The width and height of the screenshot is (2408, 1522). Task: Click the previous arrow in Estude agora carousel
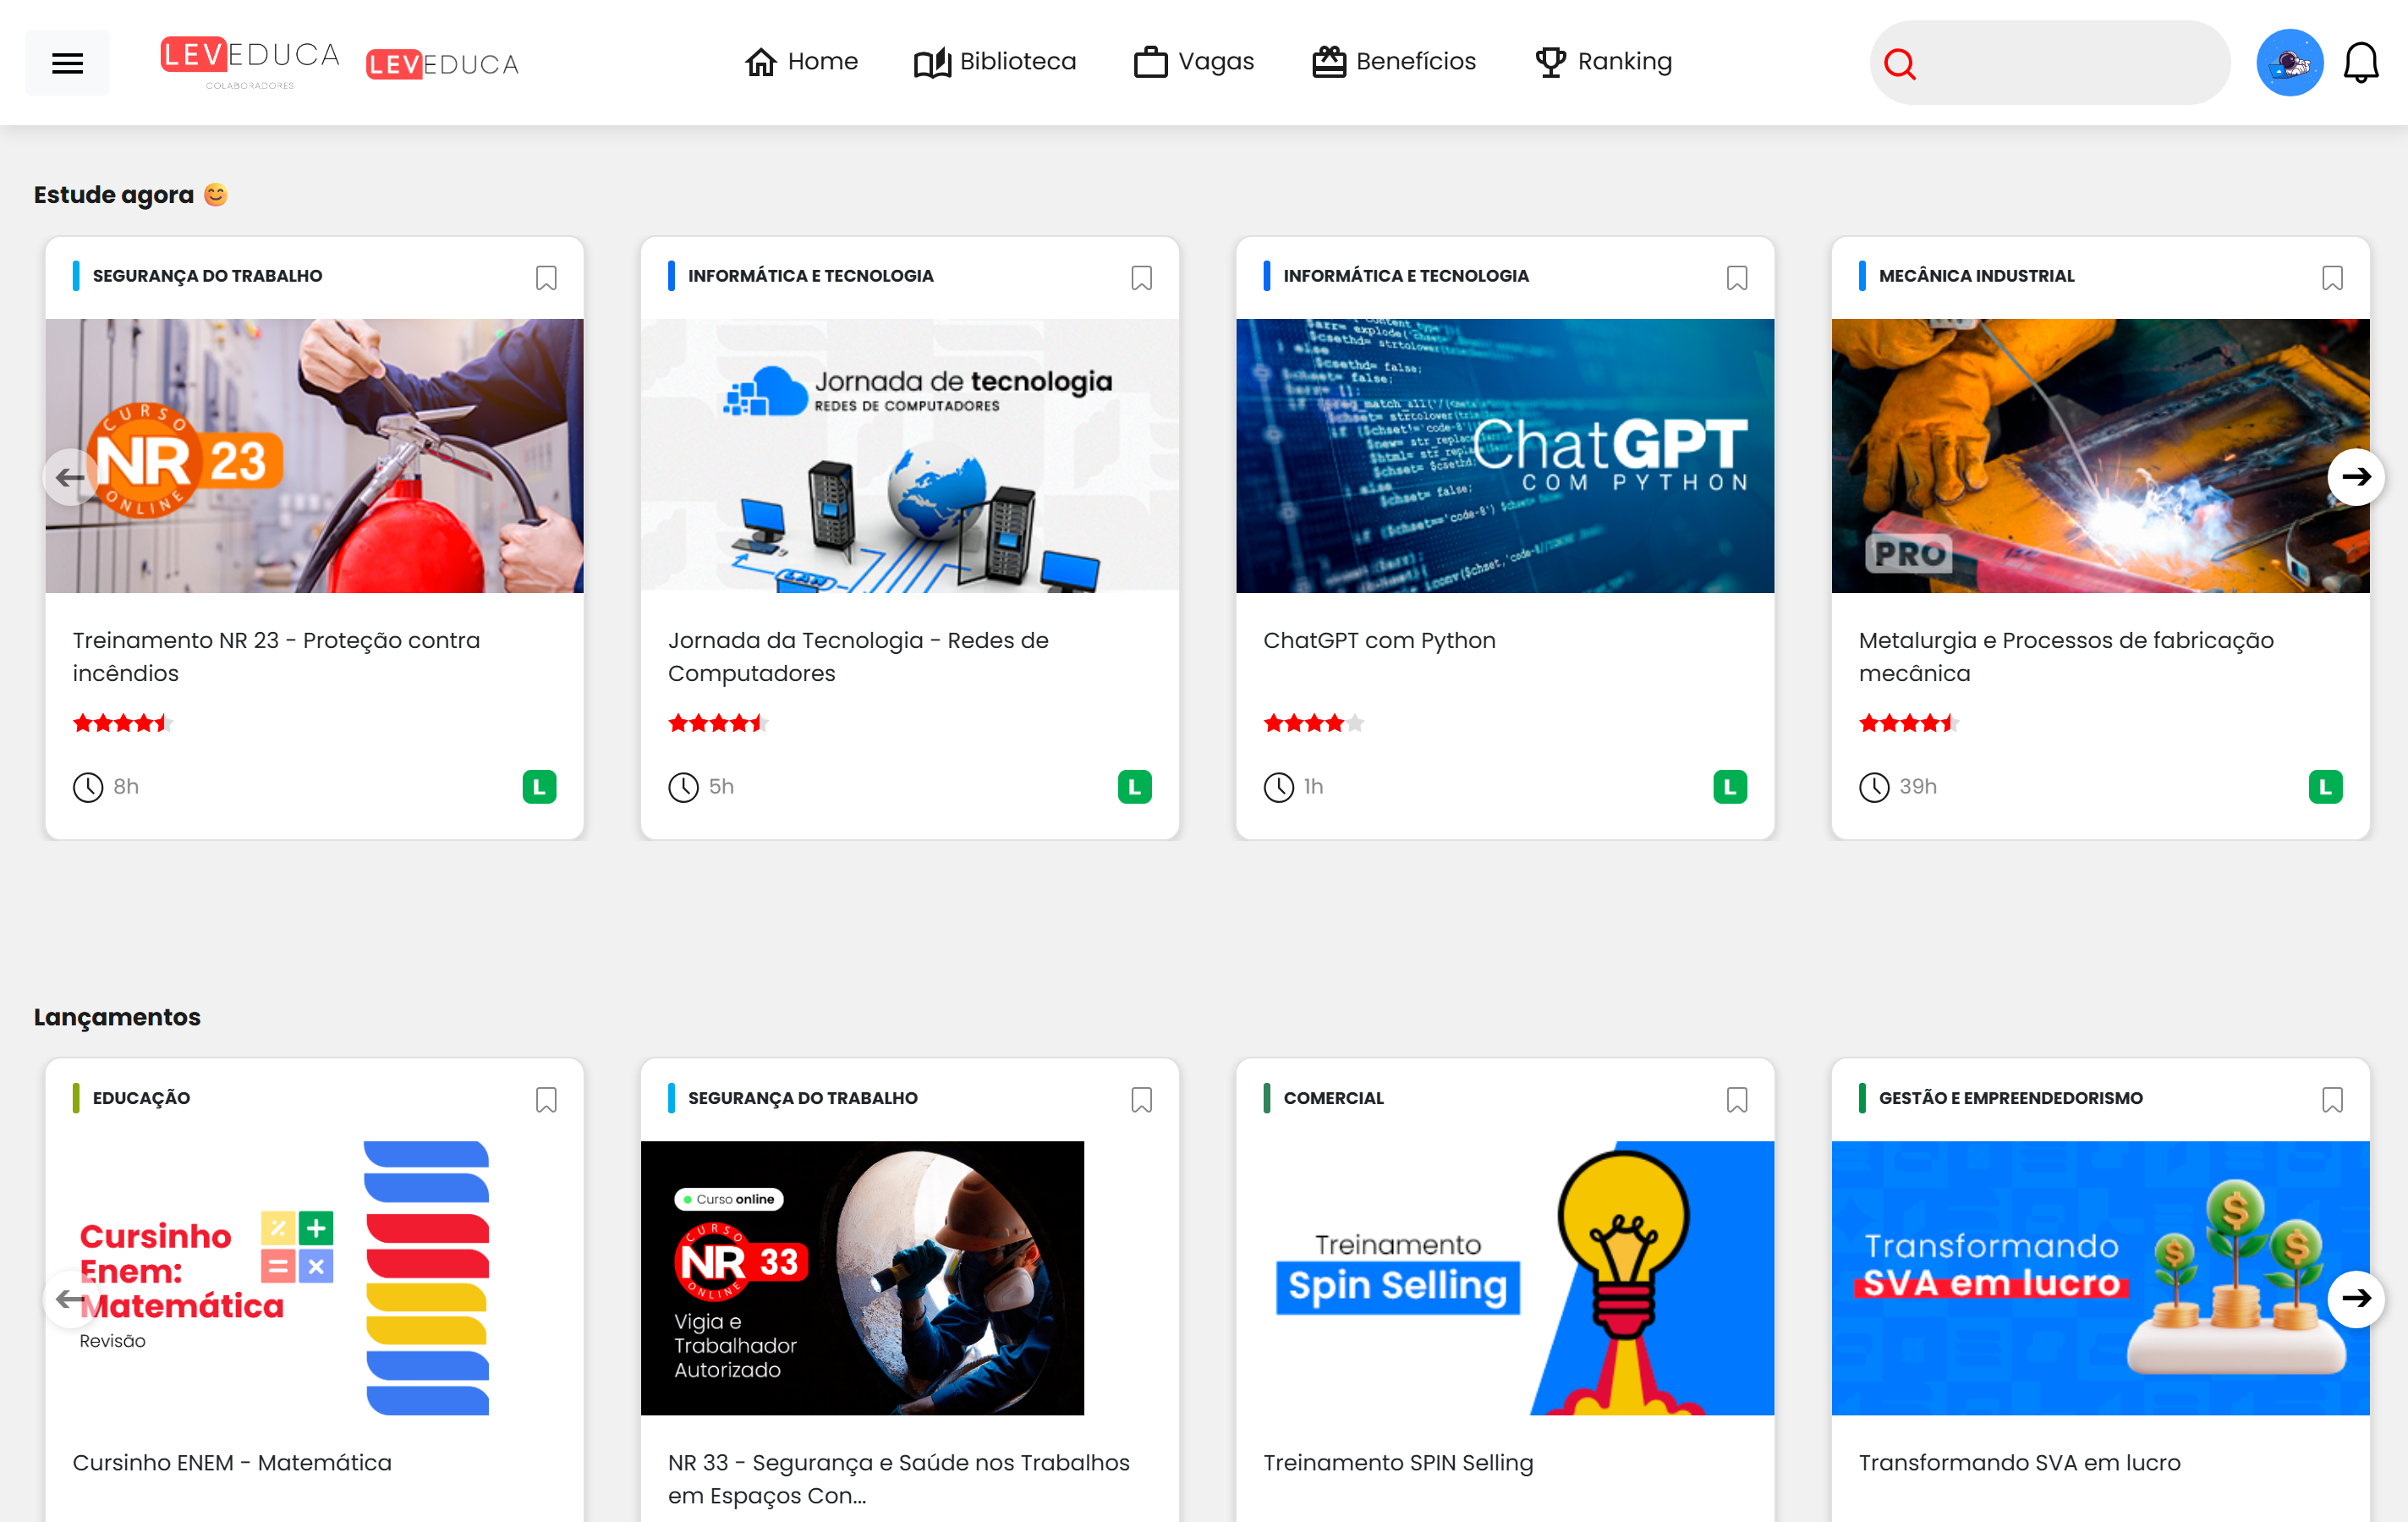point(70,477)
